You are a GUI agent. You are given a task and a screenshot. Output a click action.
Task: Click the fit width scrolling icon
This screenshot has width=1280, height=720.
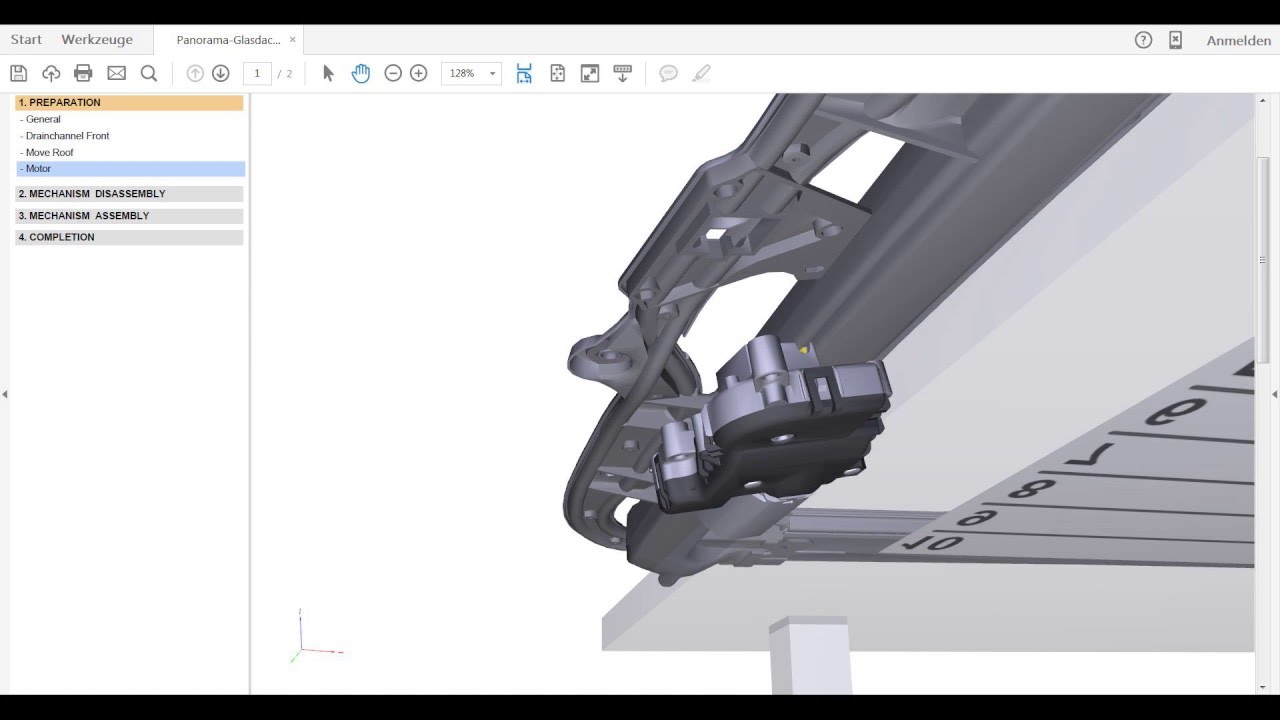click(x=524, y=73)
